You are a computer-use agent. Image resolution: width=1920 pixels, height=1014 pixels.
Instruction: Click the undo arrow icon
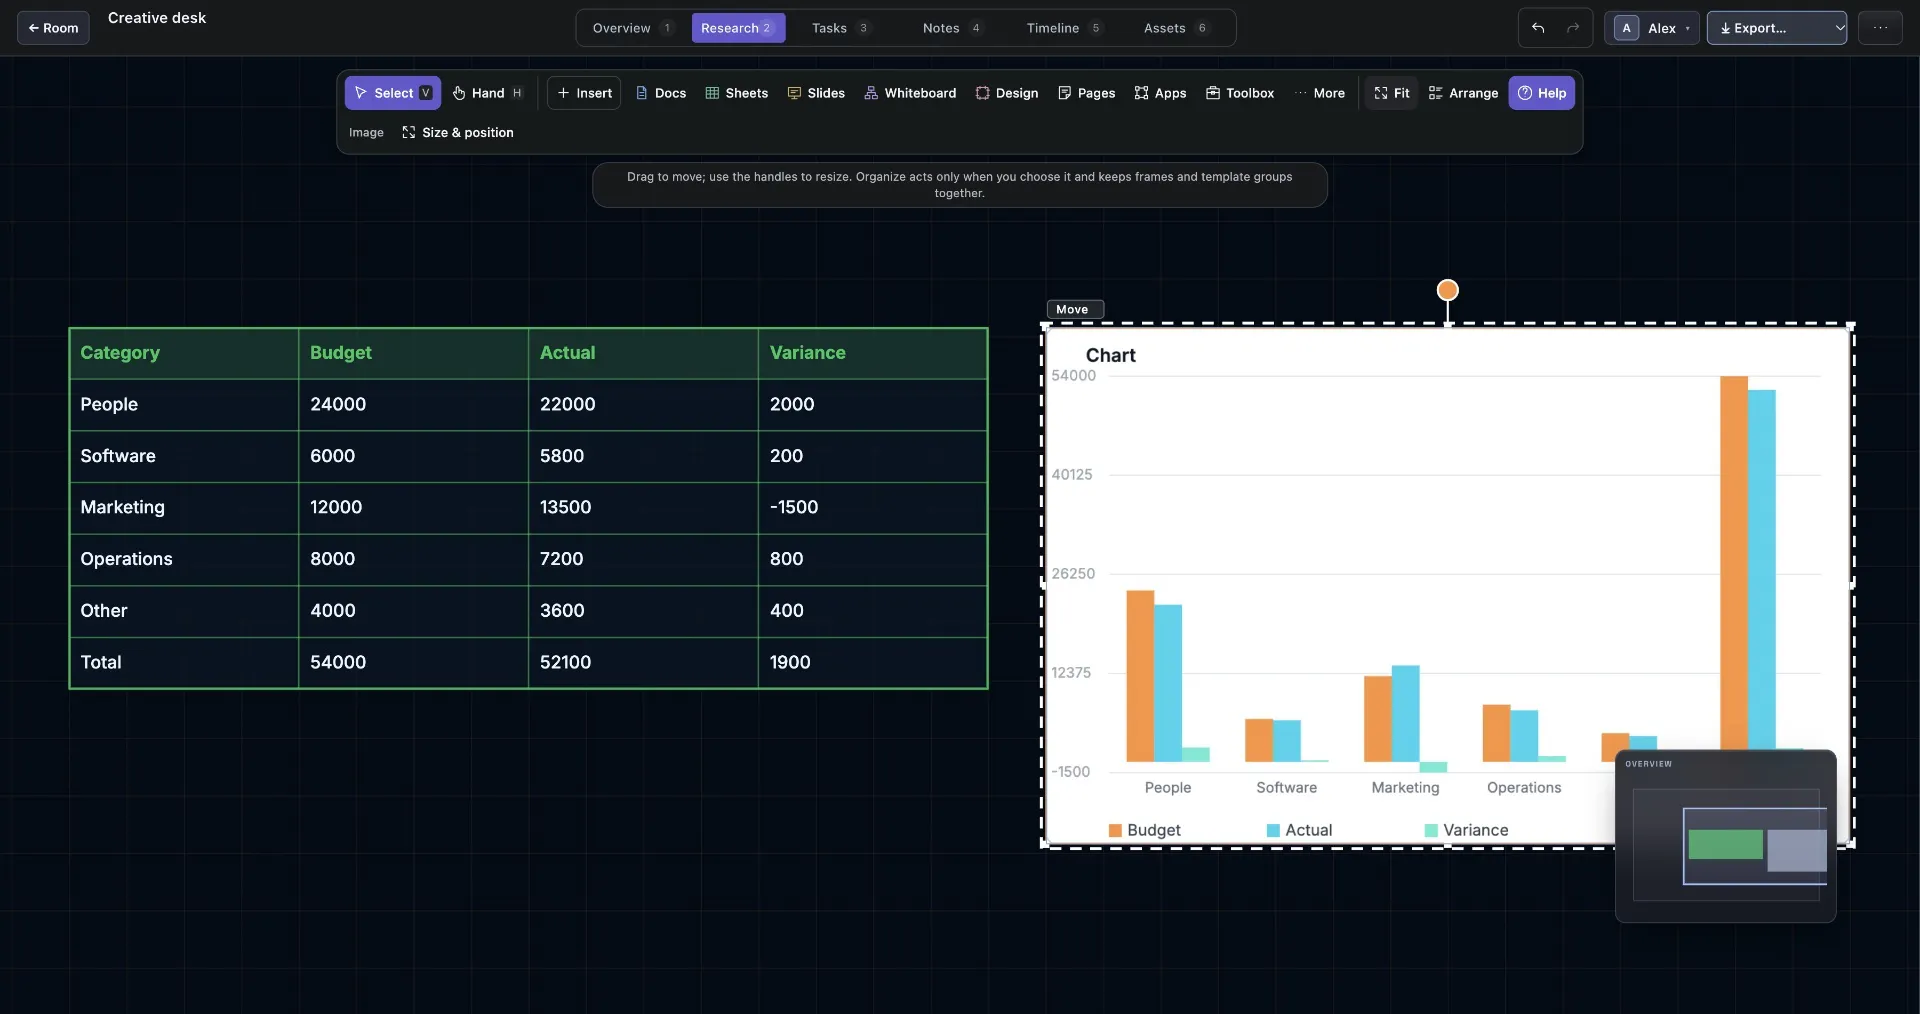pos(1538,28)
